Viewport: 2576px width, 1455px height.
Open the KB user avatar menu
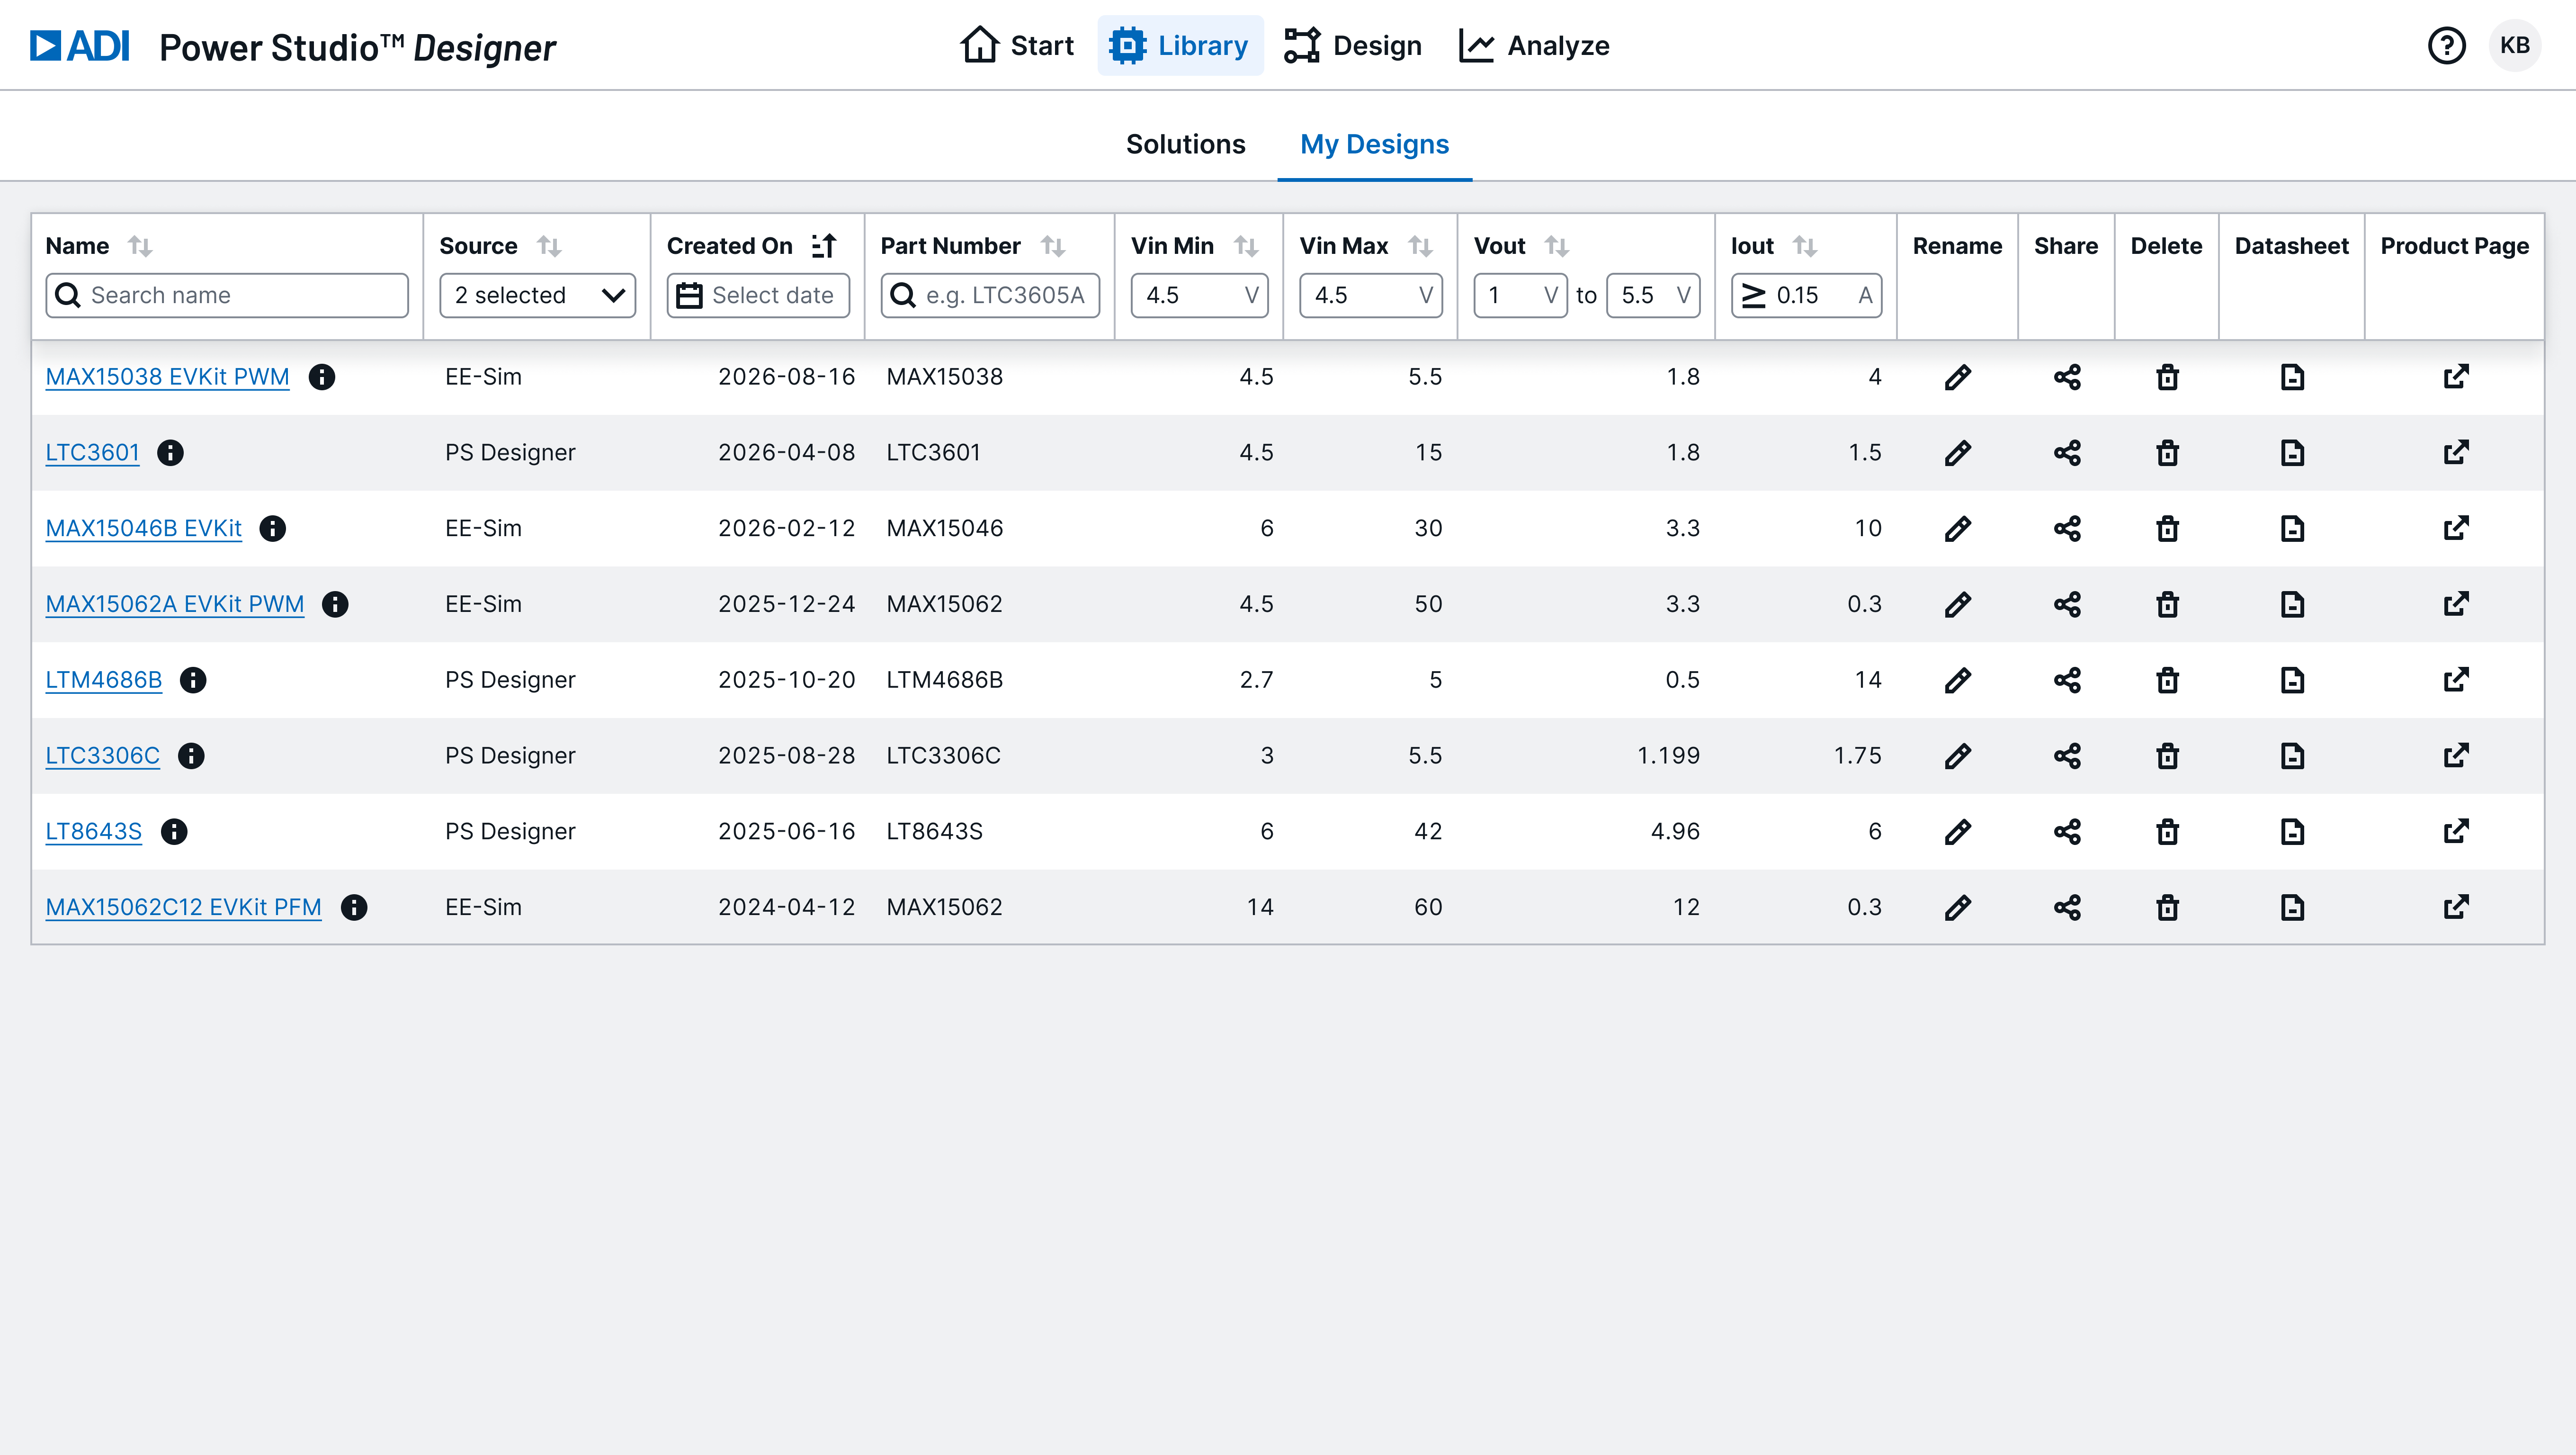pyautogui.click(x=2514, y=45)
